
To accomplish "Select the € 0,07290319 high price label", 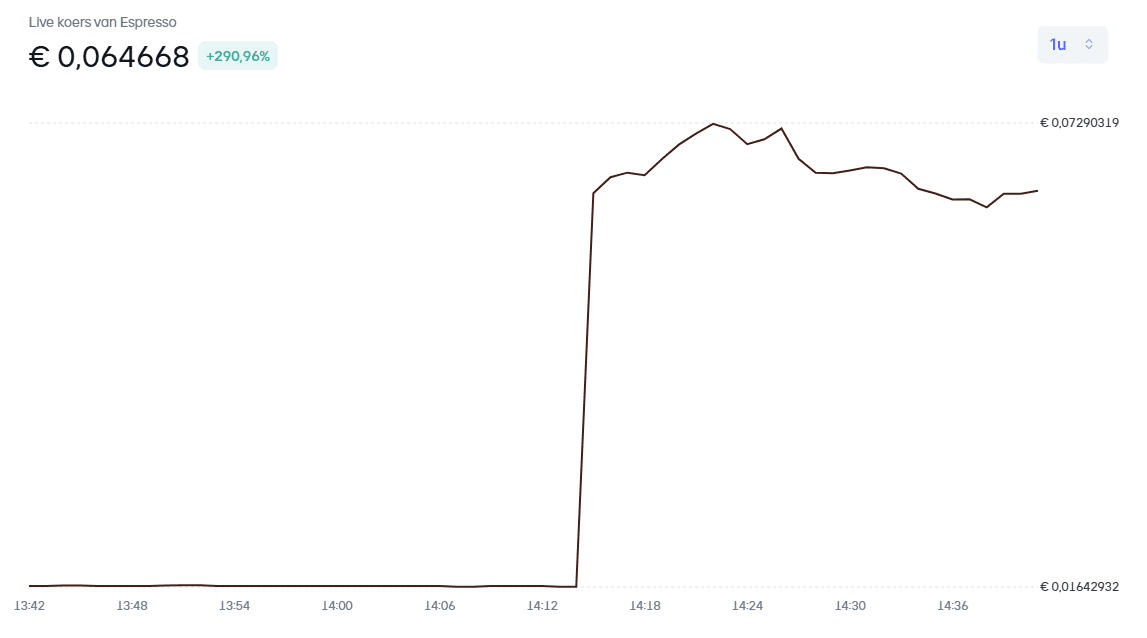I will pyautogui.click(x=1079, y=123).
